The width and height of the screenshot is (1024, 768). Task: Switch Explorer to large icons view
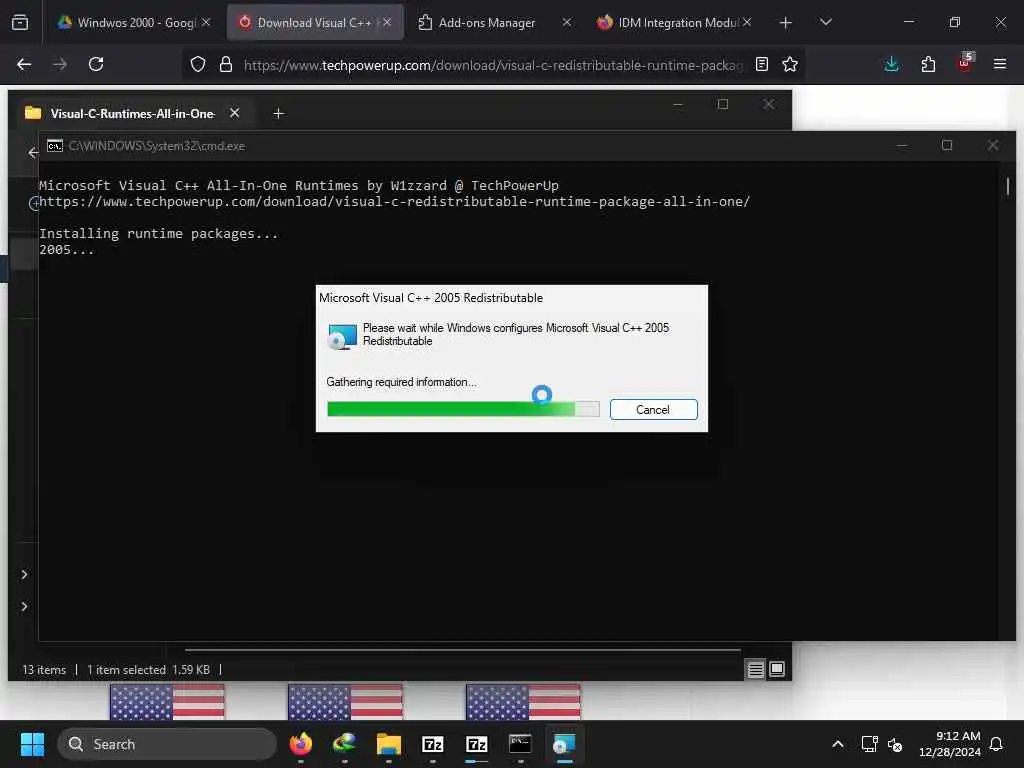(x=776, y=669)
